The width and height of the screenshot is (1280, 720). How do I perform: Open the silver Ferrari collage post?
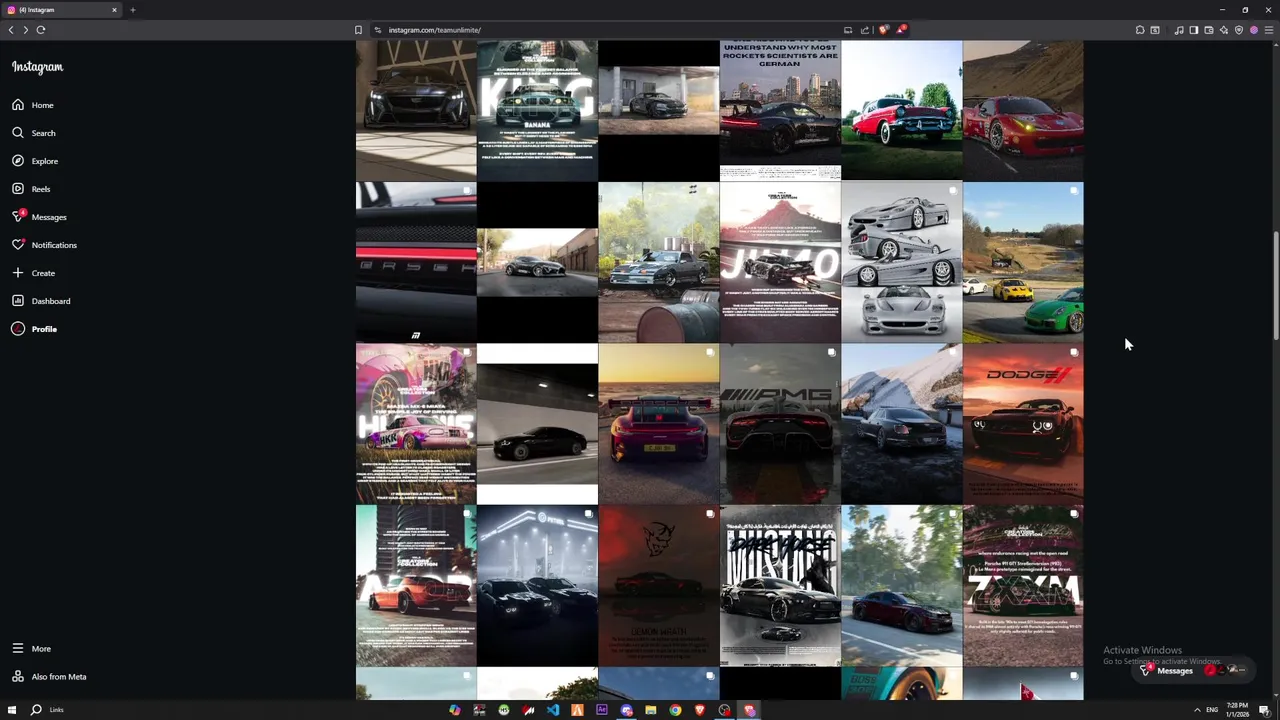[x=901, y=262]
